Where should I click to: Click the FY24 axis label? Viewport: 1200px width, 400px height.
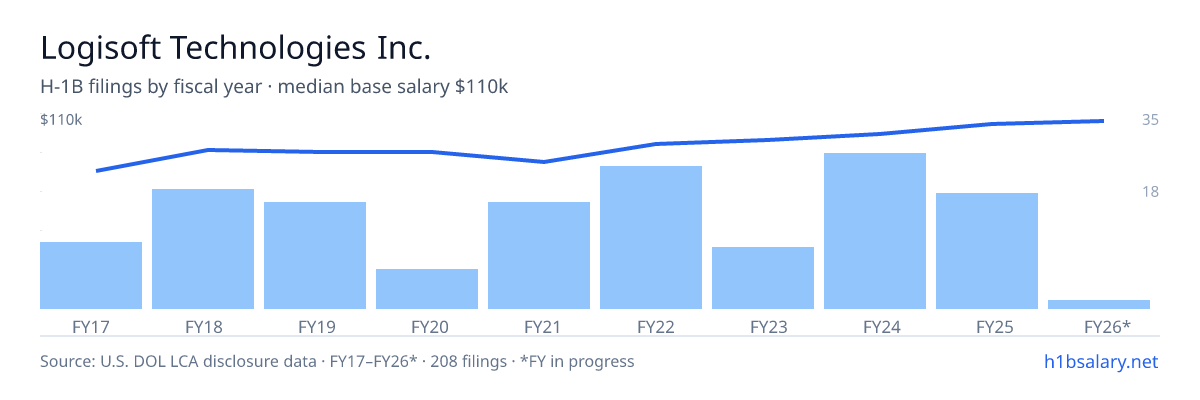click(875, 326)
